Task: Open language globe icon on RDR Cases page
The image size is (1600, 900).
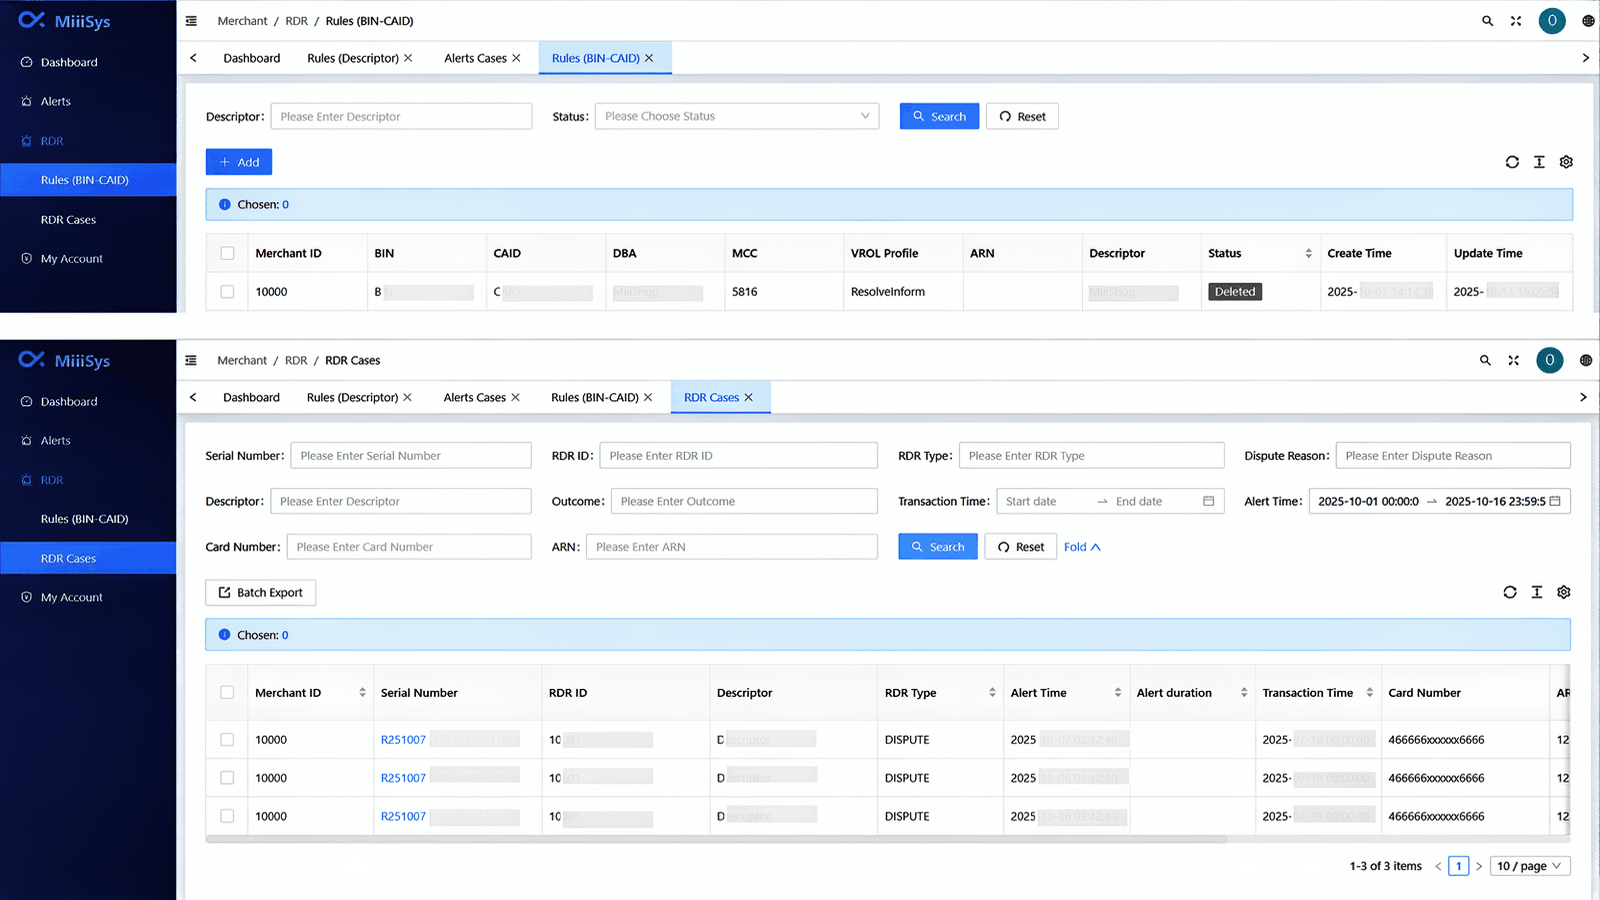Action: [x=1586, y=360]
